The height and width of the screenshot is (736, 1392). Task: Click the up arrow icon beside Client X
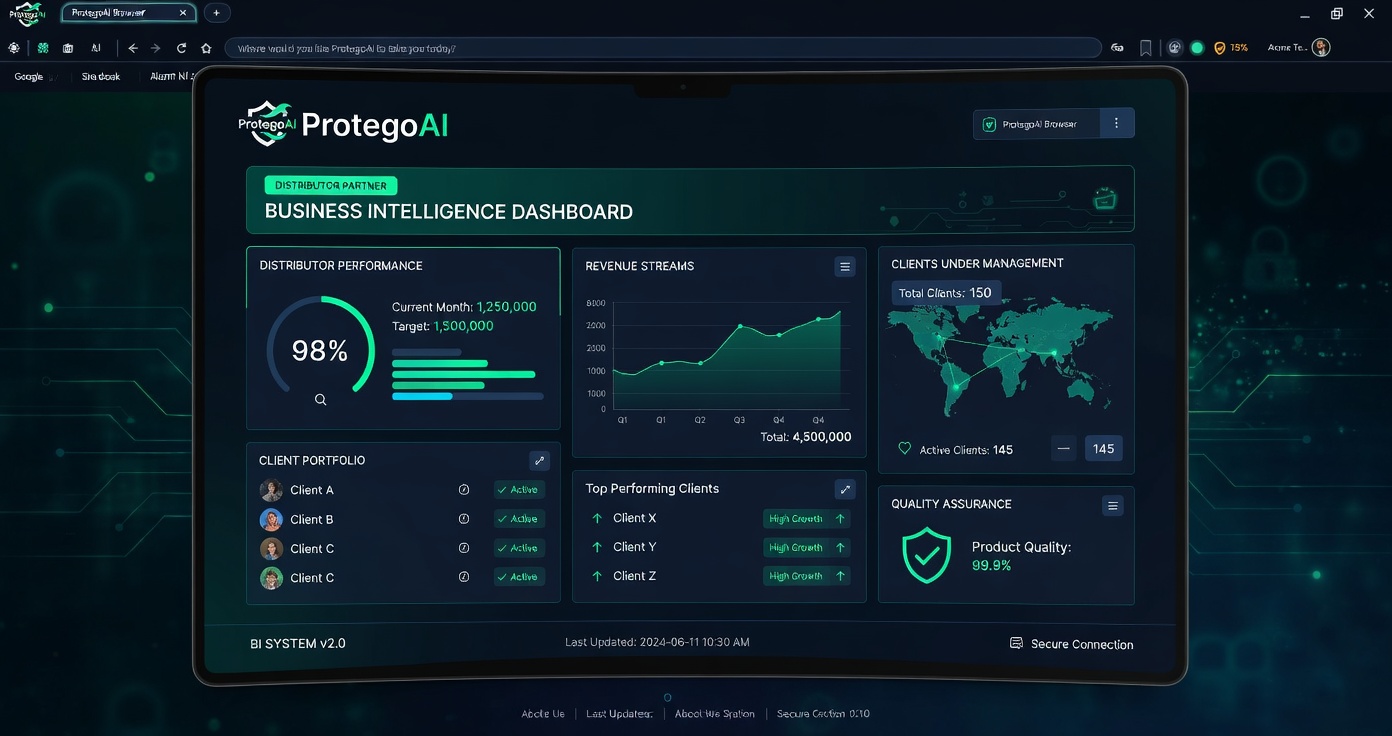(x=597, y=518)
